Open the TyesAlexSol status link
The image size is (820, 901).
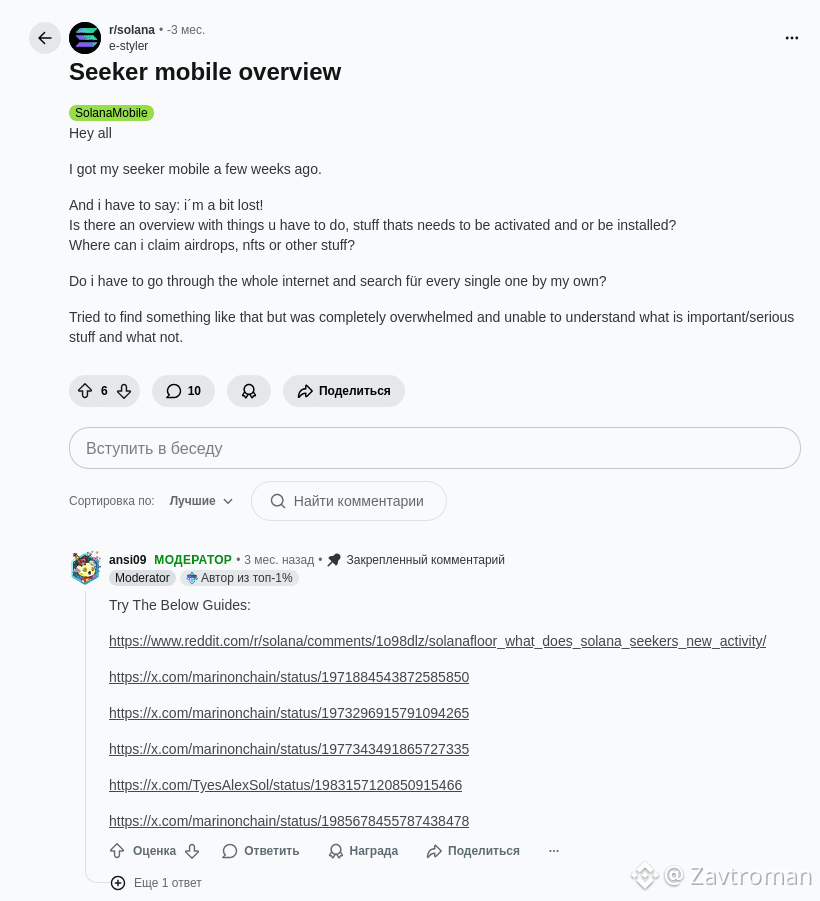pyautogui.click(x=285, y=785)
